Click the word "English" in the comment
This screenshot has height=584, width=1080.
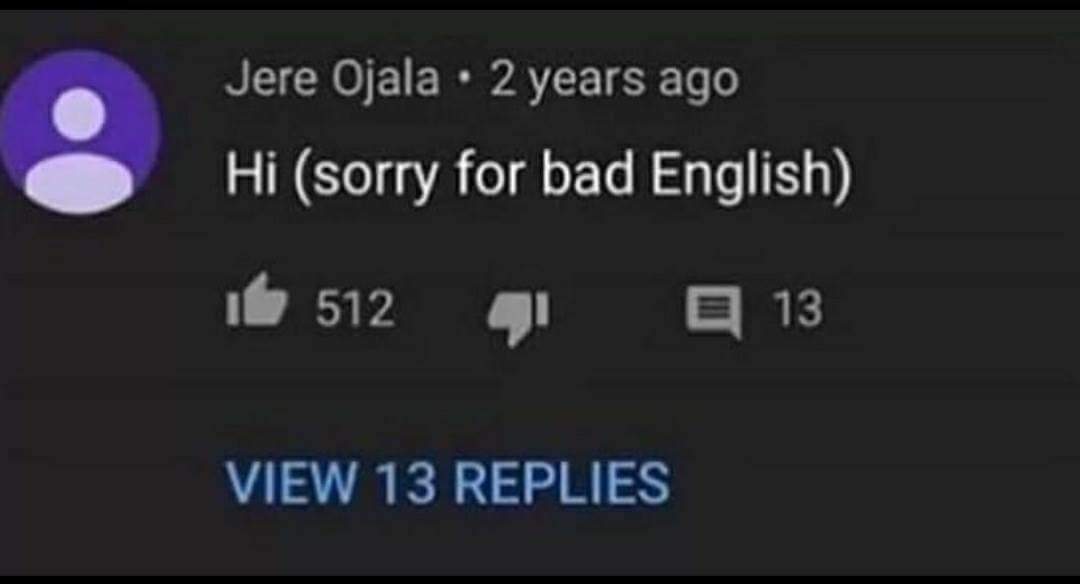(x=743, y=175)
